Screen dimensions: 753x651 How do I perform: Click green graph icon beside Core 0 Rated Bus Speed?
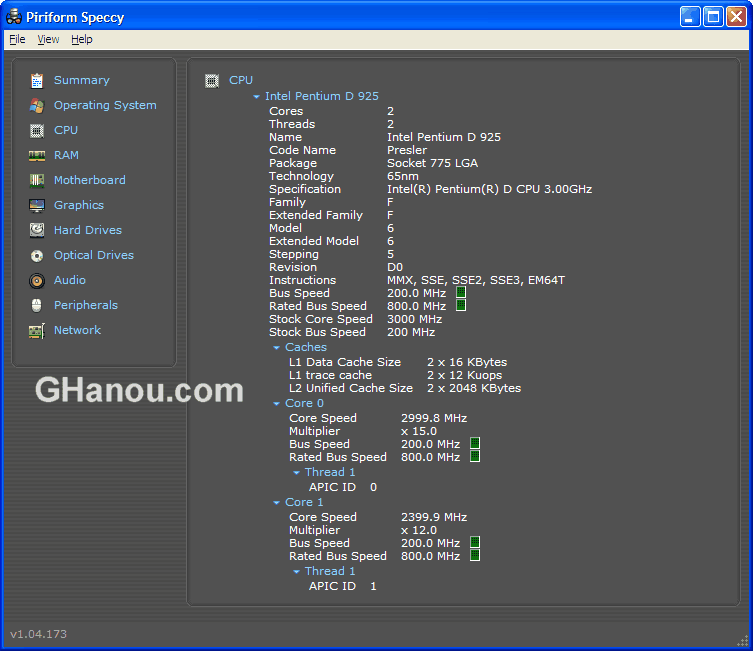tap(475, 456)
